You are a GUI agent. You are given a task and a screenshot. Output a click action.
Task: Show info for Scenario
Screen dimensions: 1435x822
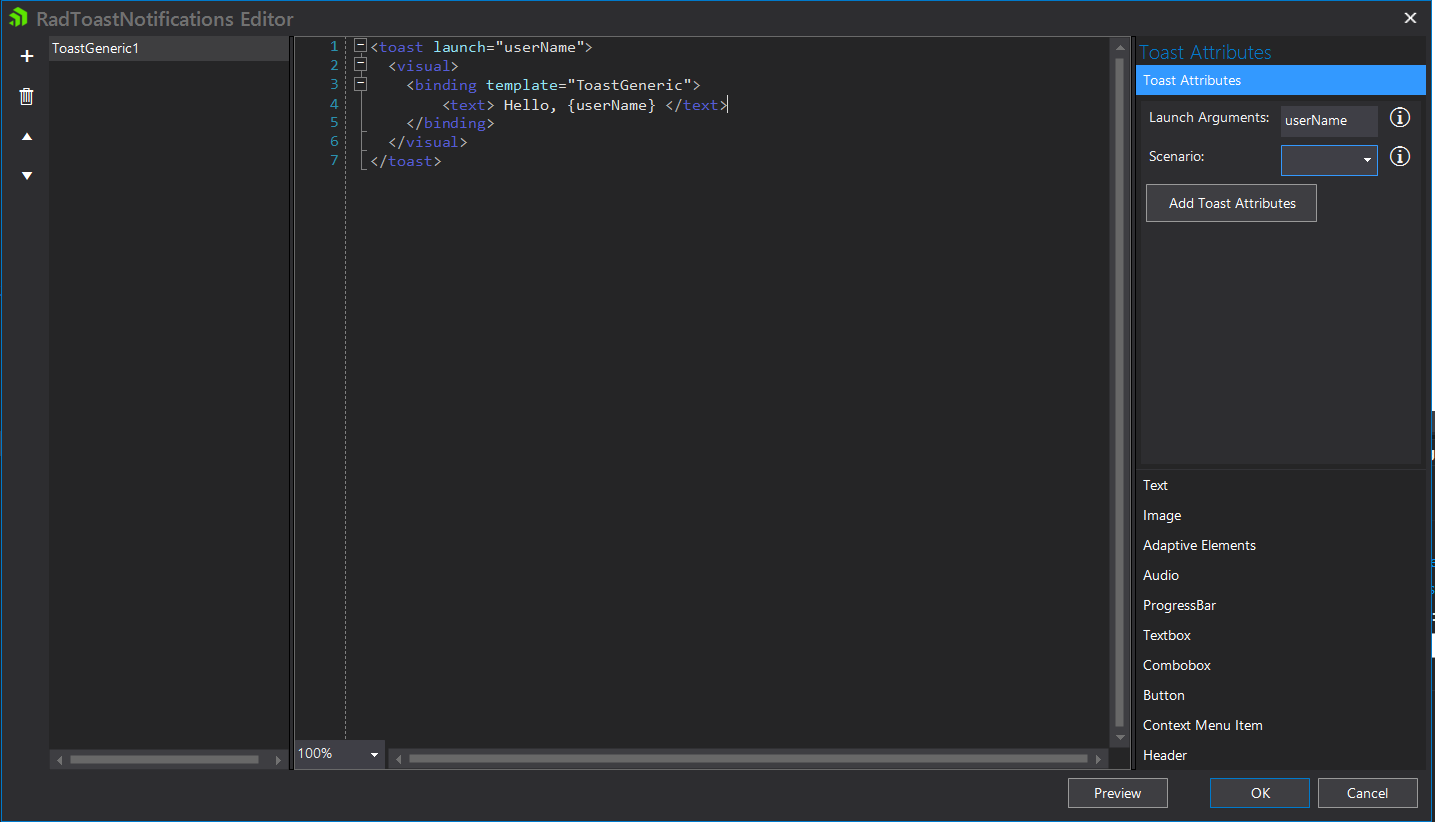[1401, 157]
